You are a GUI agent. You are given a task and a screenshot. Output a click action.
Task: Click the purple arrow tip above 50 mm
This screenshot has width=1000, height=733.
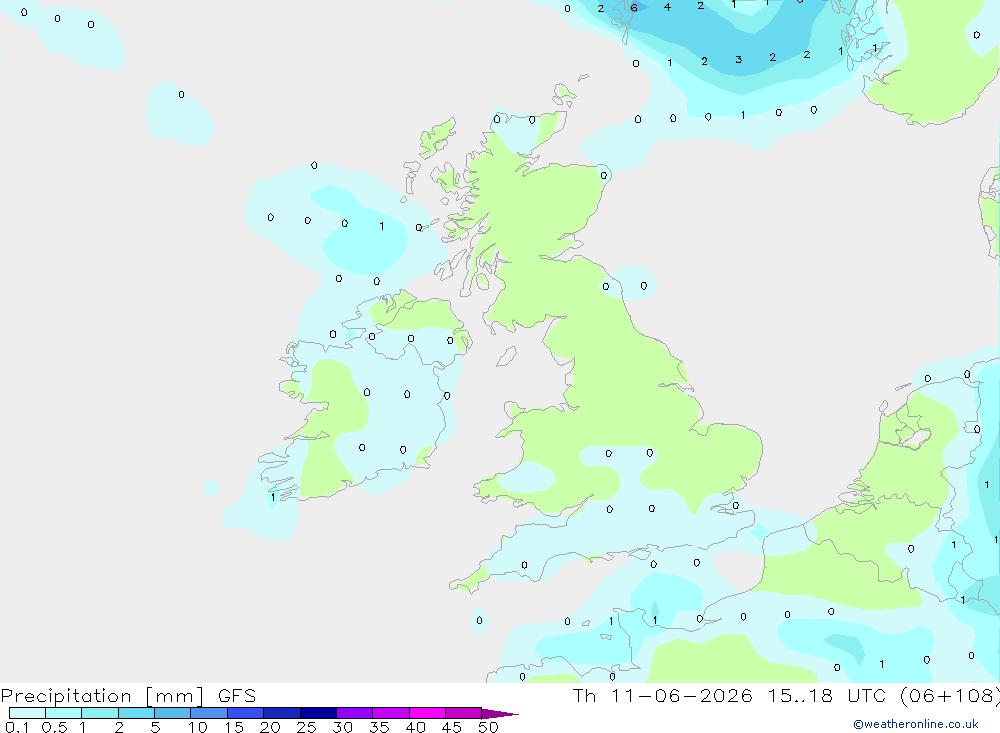pyautogui.click(x=500, y=714)
